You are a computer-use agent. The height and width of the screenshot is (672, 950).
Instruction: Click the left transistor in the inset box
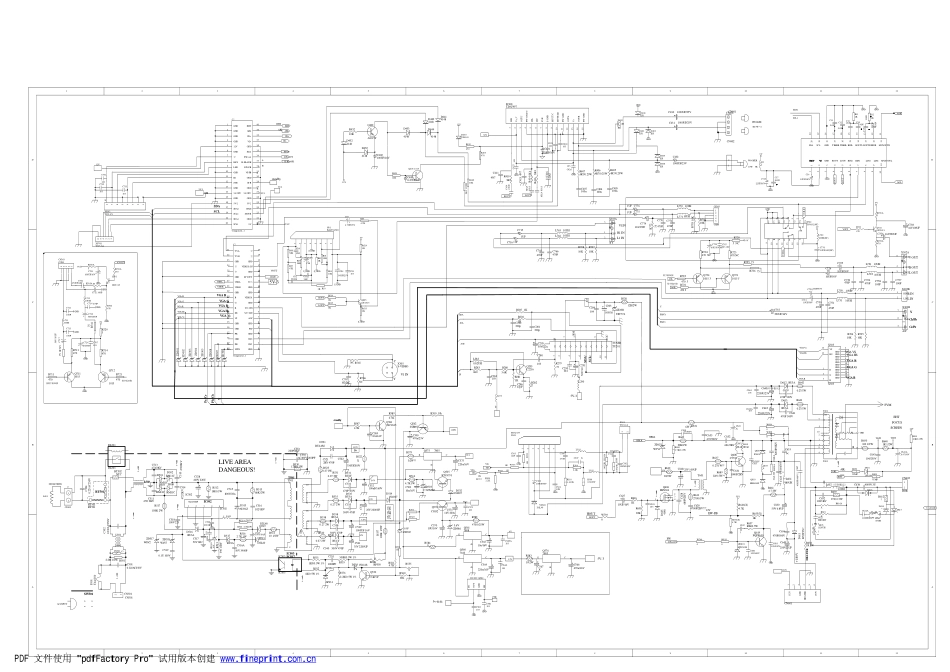(70, 377)
